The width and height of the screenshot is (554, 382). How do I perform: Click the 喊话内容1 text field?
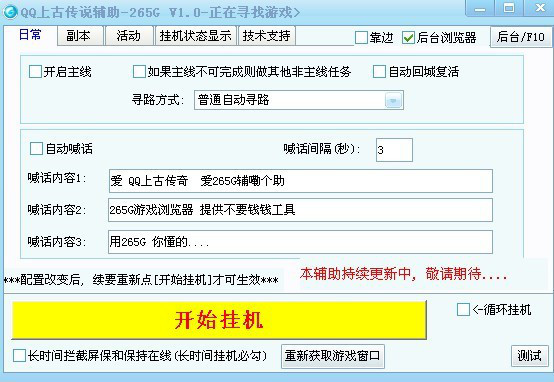(301, 181)
